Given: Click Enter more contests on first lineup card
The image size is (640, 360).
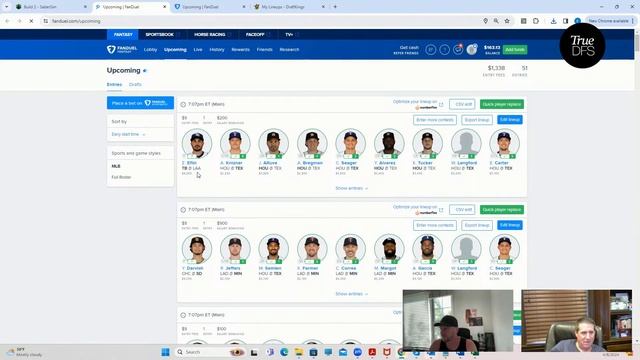Looking at the screenshot, I should pos(435,120).
